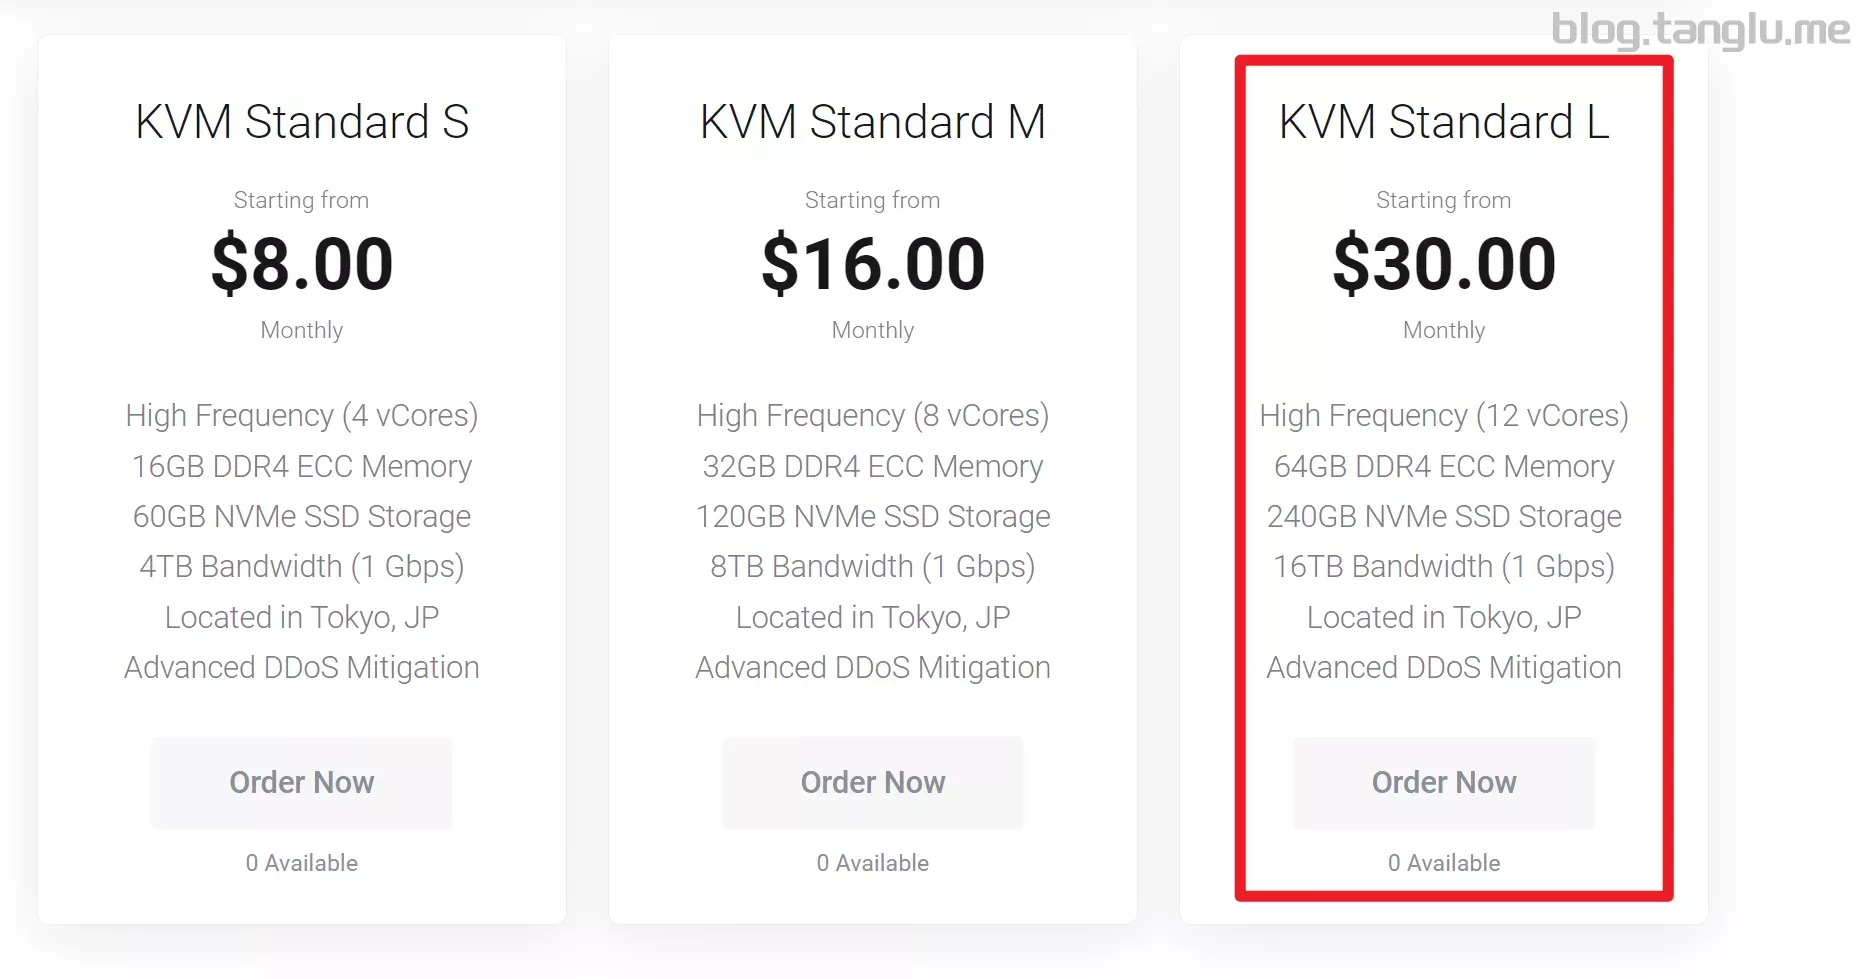1861x979 pixels.
Task: Click "0 Available" below Standard L button
Action: click(1443, 863)
